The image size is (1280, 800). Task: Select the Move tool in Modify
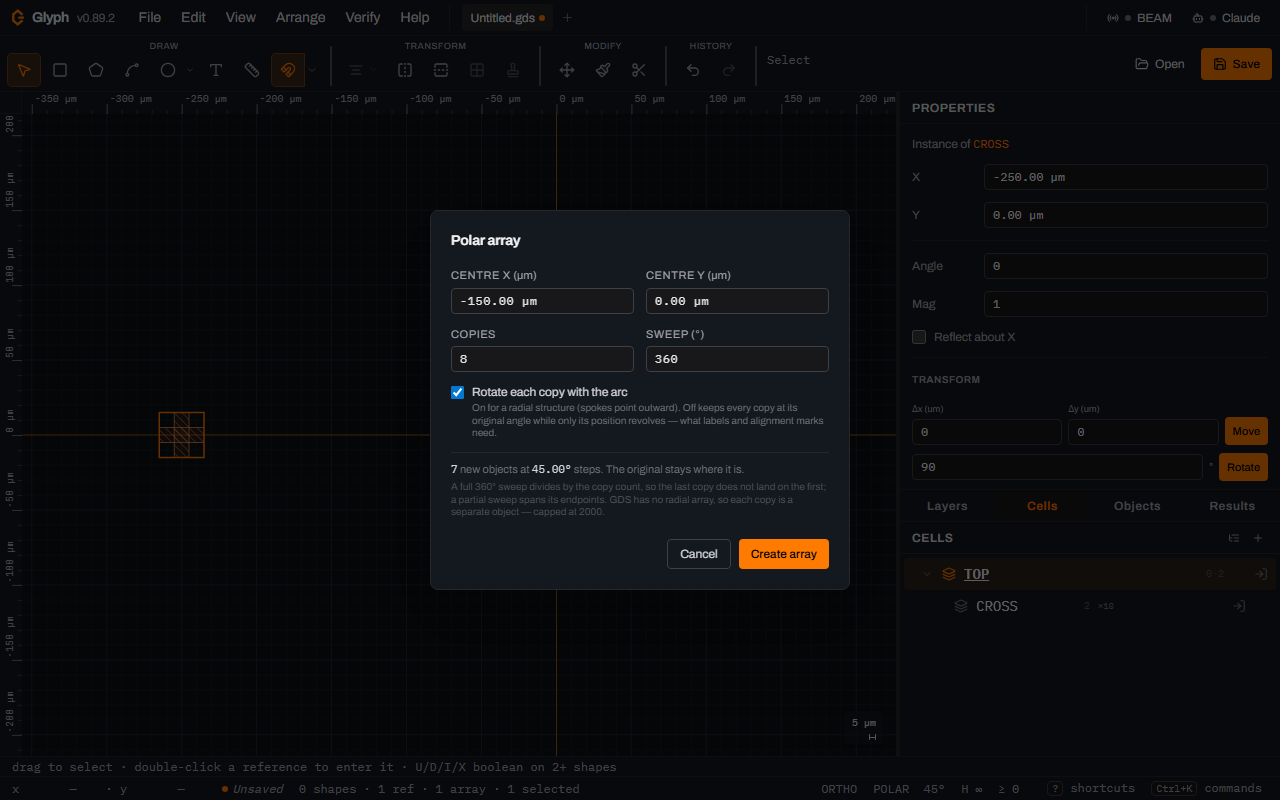click(x=567, y=70)
